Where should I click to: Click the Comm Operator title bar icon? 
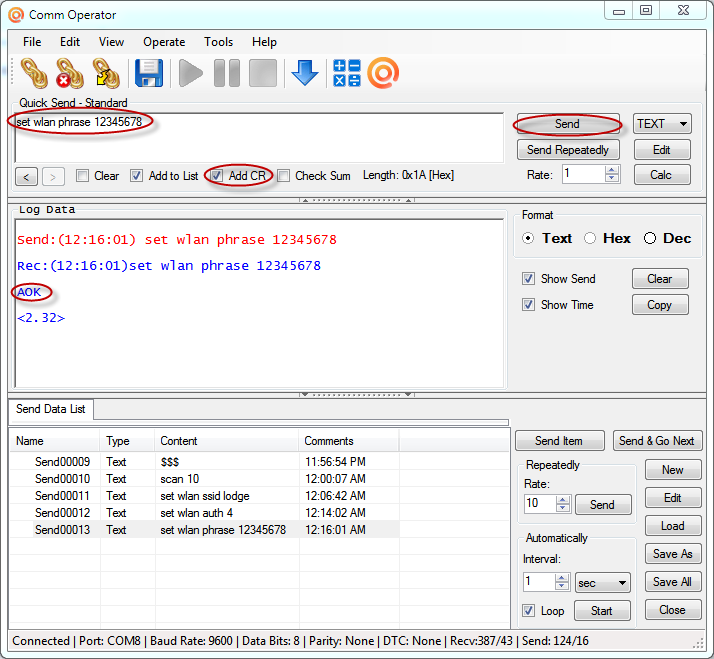pos(16,15)
